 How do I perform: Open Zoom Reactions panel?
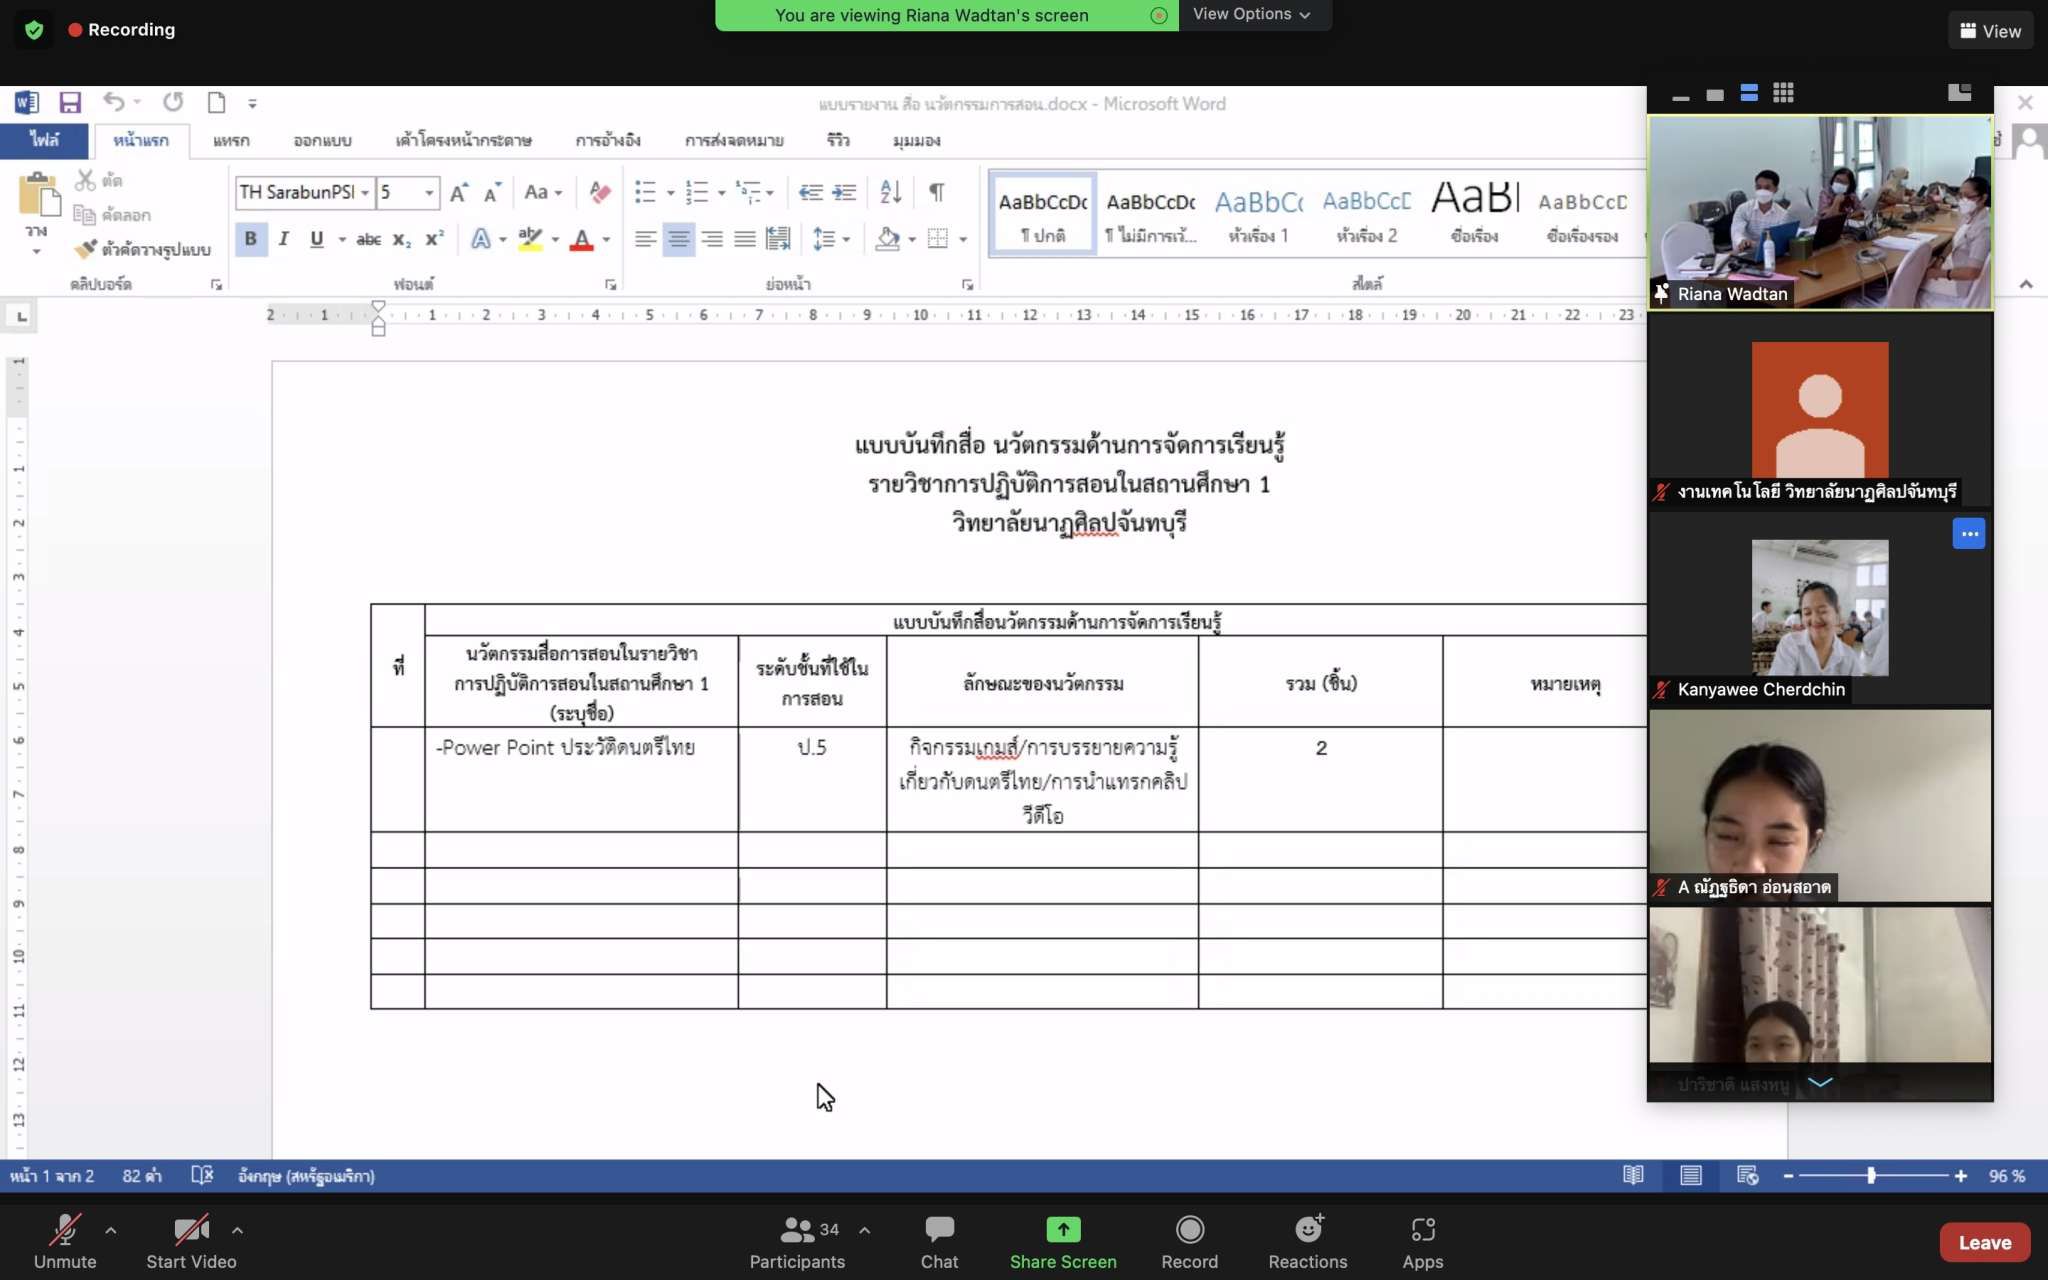pyautogui.click(x=1307, y=1241)
